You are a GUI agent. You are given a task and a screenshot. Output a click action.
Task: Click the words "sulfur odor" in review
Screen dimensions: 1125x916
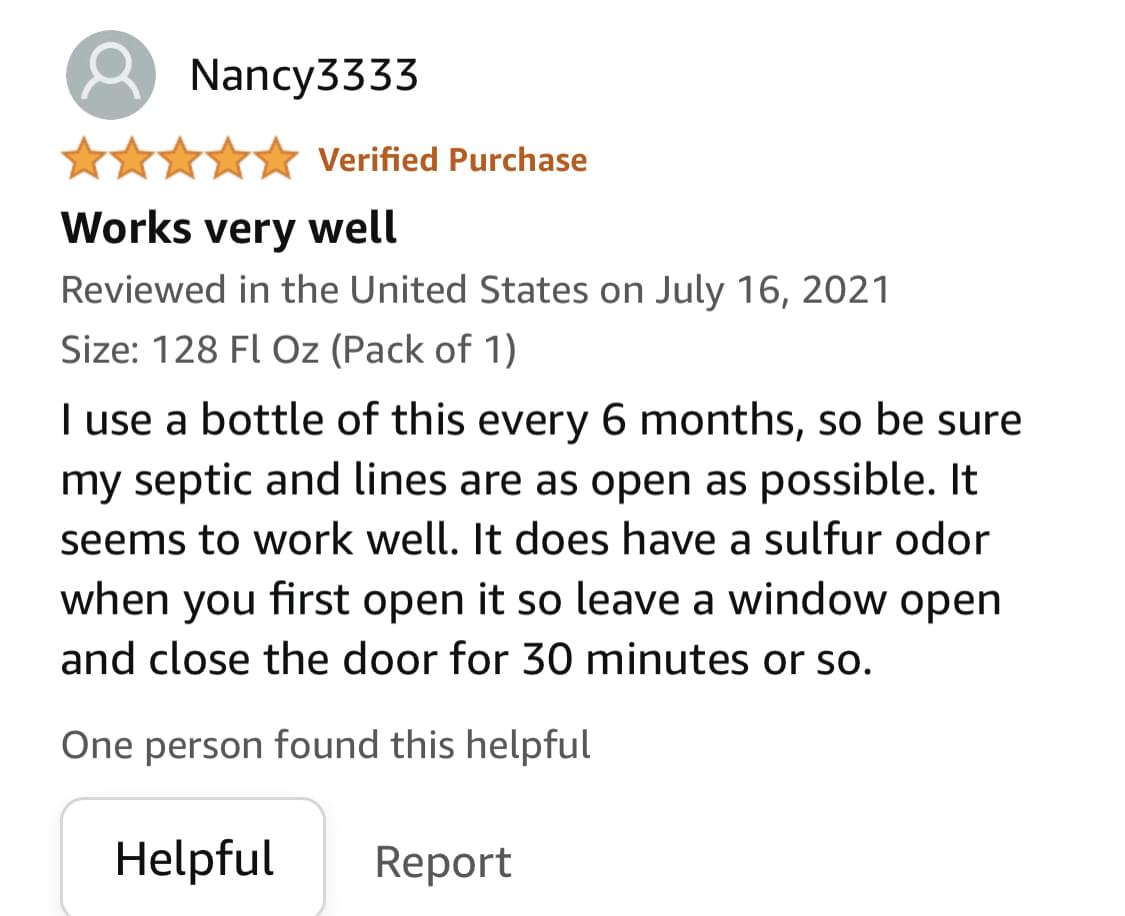[x=876, y=540]
